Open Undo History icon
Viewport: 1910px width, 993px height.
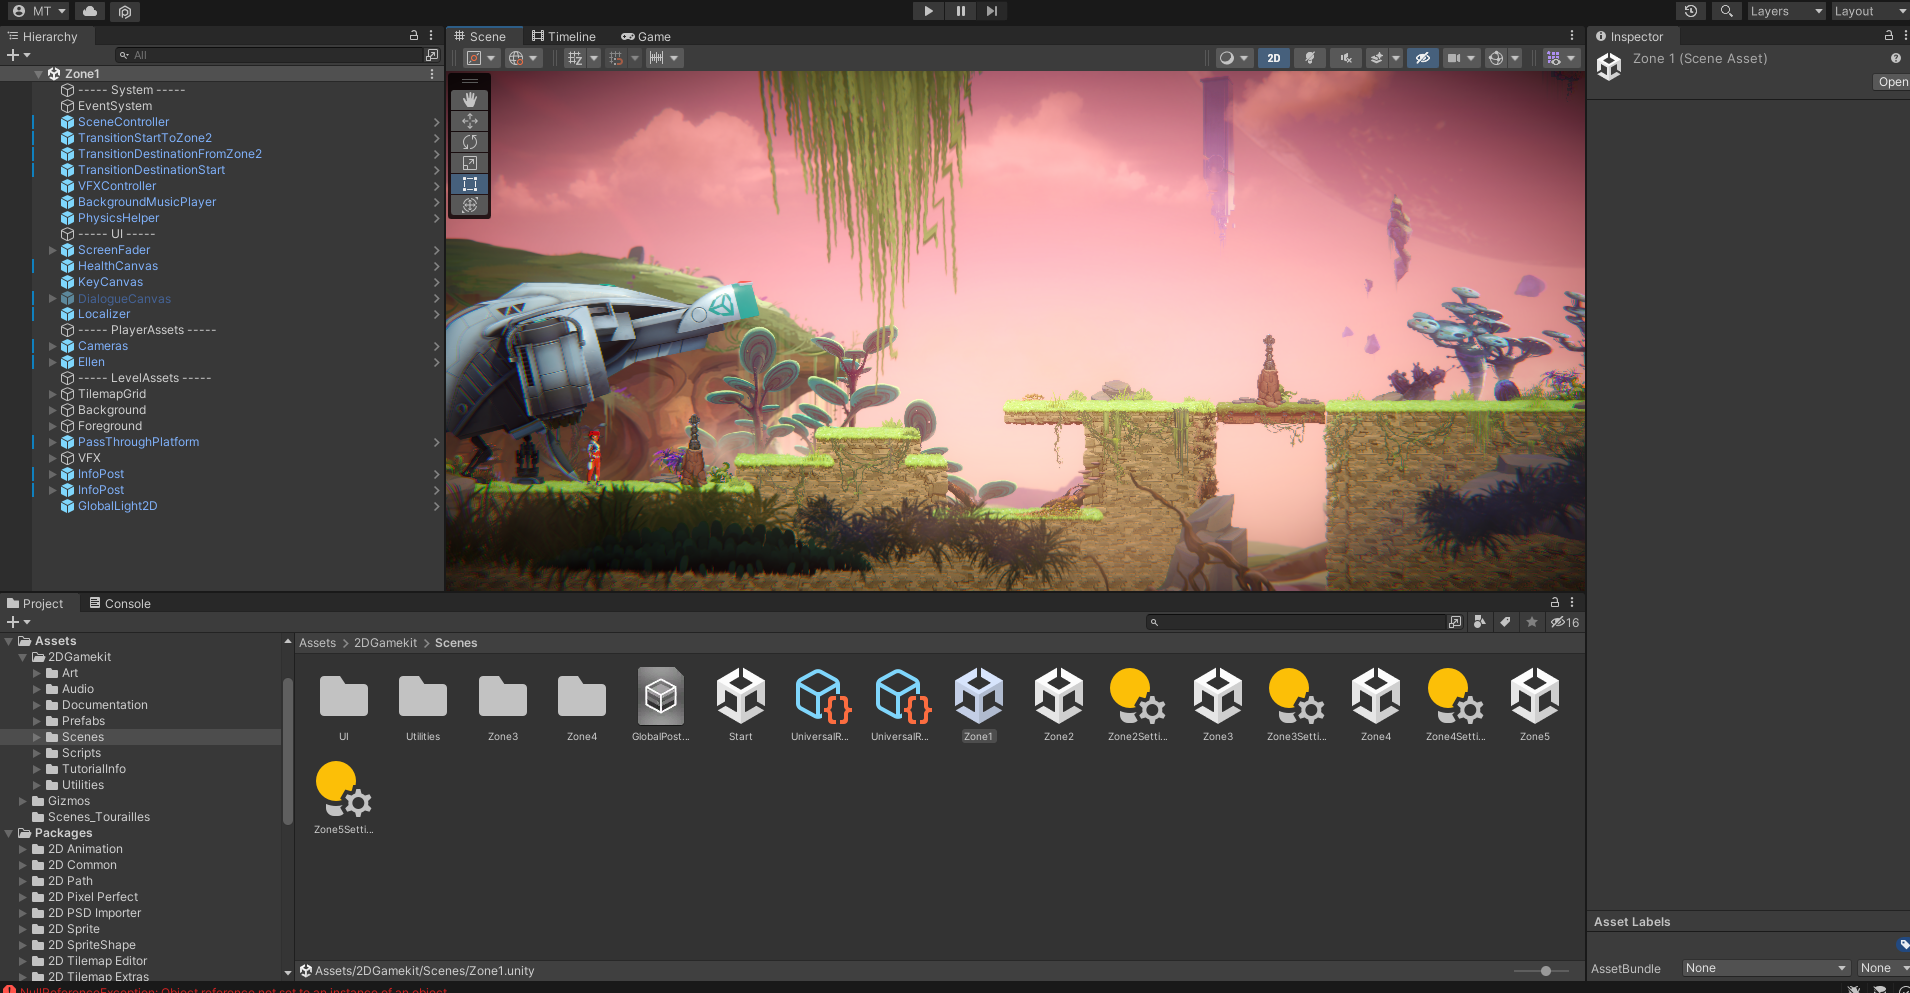pos(1691,11)
